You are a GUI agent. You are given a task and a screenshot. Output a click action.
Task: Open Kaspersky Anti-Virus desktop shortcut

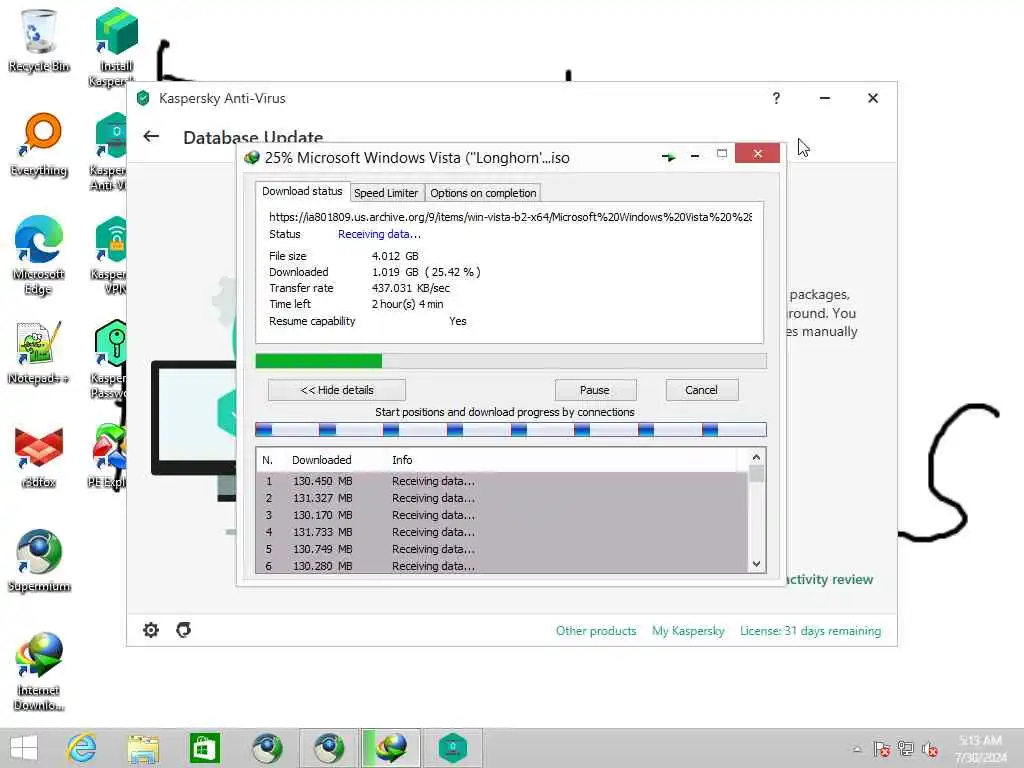pos(109,152)
